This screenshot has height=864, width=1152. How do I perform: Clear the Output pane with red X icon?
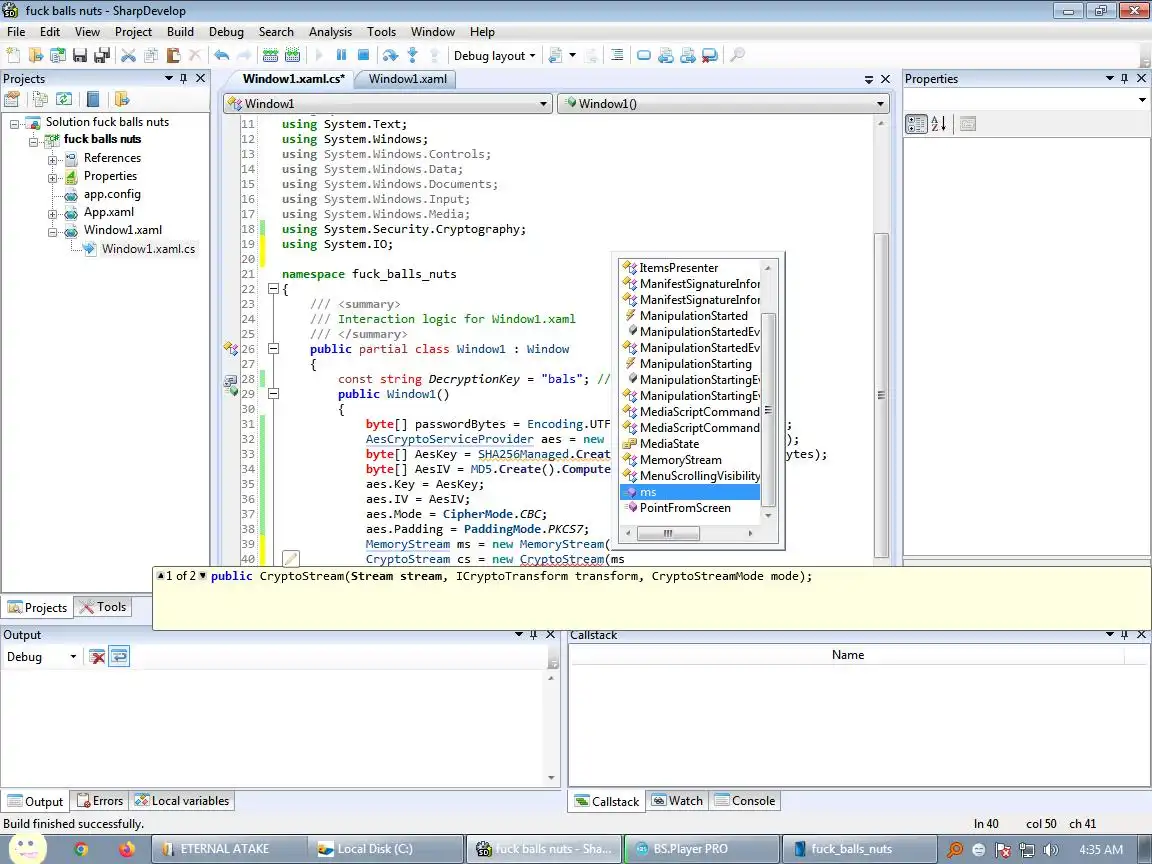(x=97, y=657)
